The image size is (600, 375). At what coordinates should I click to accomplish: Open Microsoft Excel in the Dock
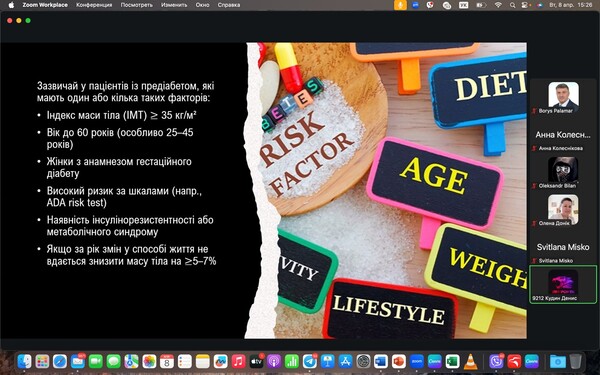453,361
